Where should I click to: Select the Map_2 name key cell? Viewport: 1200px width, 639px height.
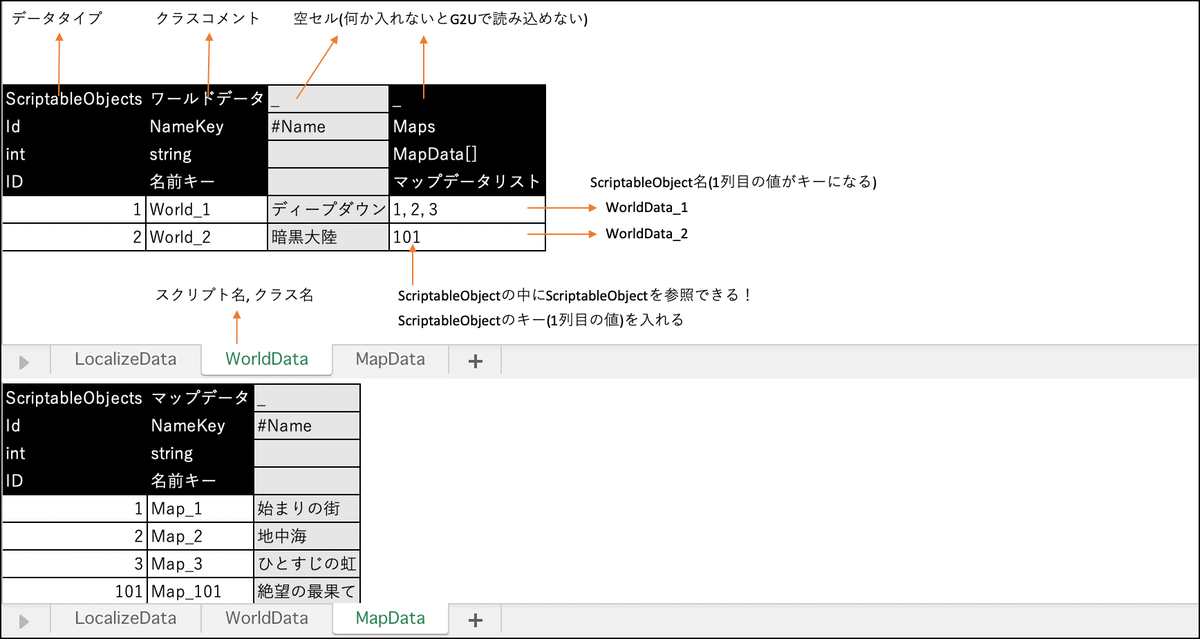[201, 537]
